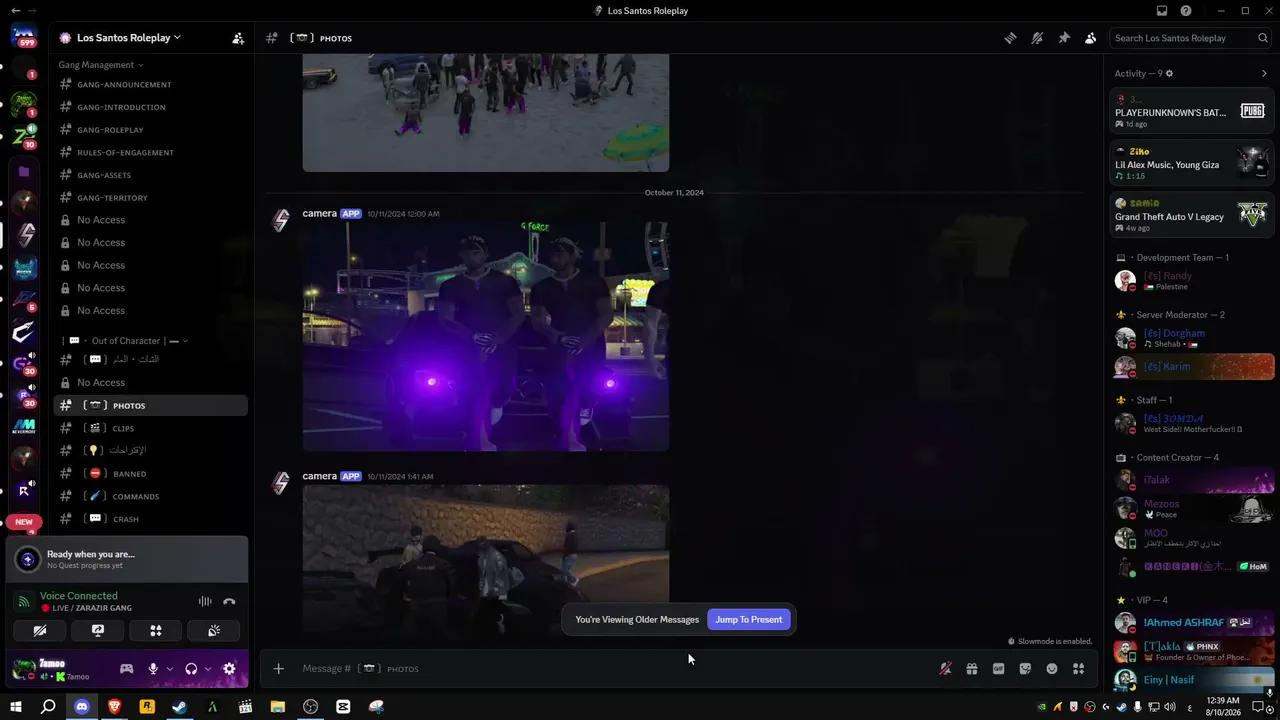Open the banned channel
The width and height of the screenshot is (1280, 720).
(150, 474)
